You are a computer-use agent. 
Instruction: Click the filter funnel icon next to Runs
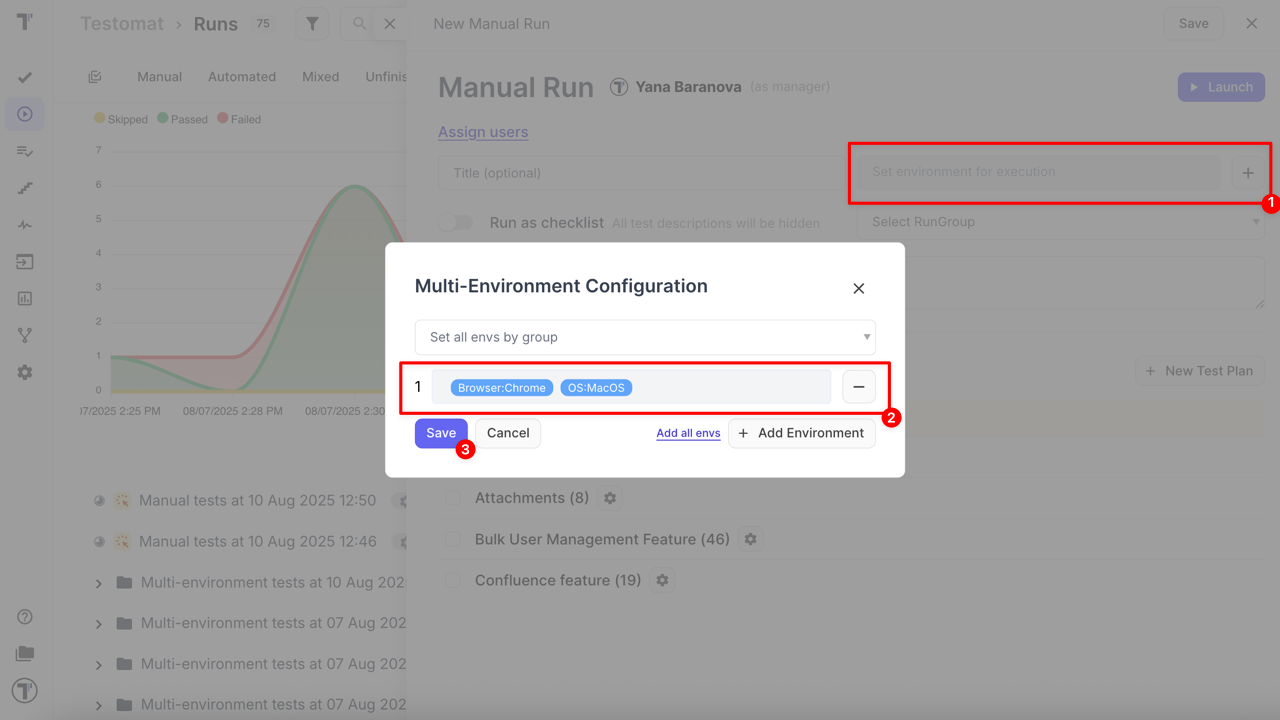tap(312, 24)
